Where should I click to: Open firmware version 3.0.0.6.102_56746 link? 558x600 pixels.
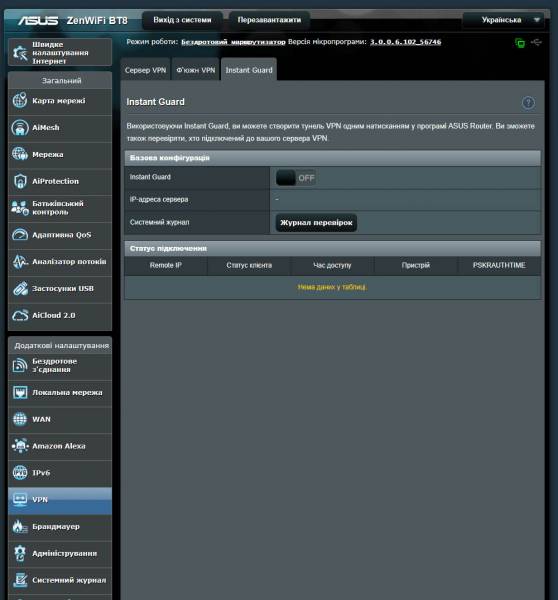coord(405,42)
